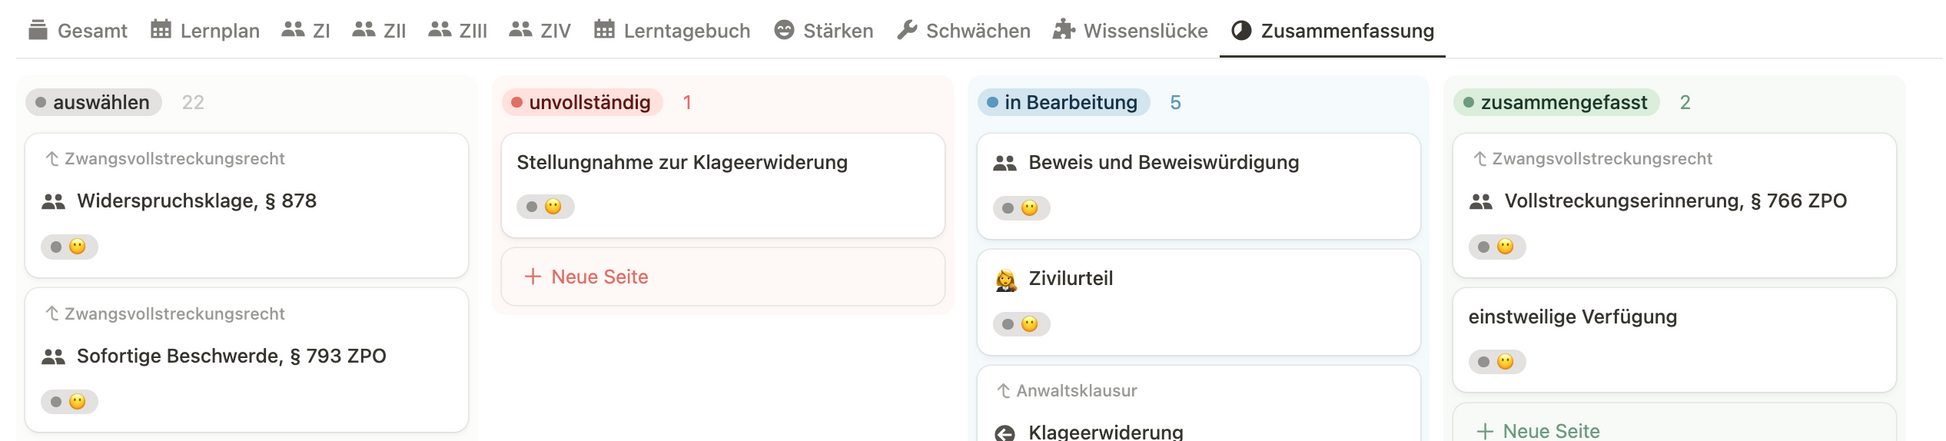Screen dimensions: 1946x441
Task: Click the ZIV people group icon
Action: [520, 30]
